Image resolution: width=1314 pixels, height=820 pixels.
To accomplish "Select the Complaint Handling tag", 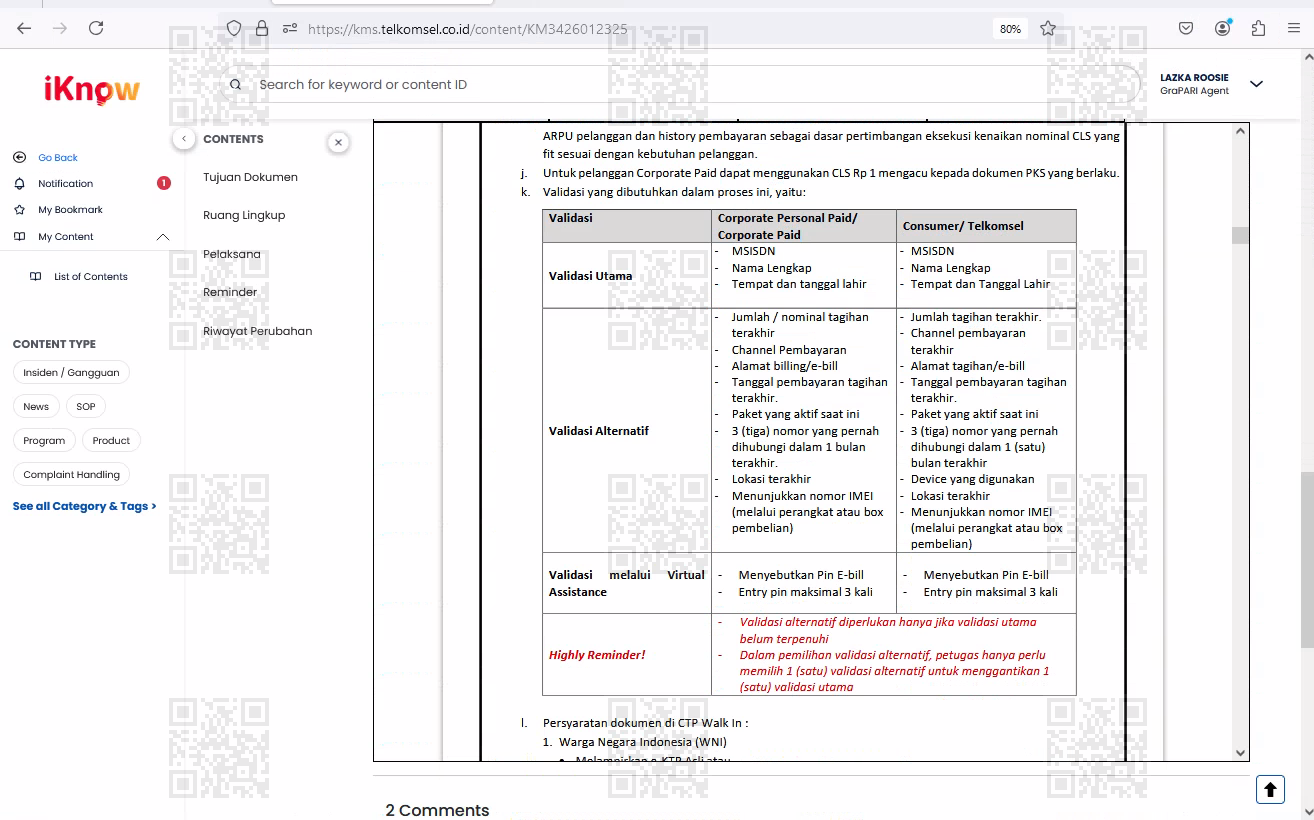I will click(72, 474).
